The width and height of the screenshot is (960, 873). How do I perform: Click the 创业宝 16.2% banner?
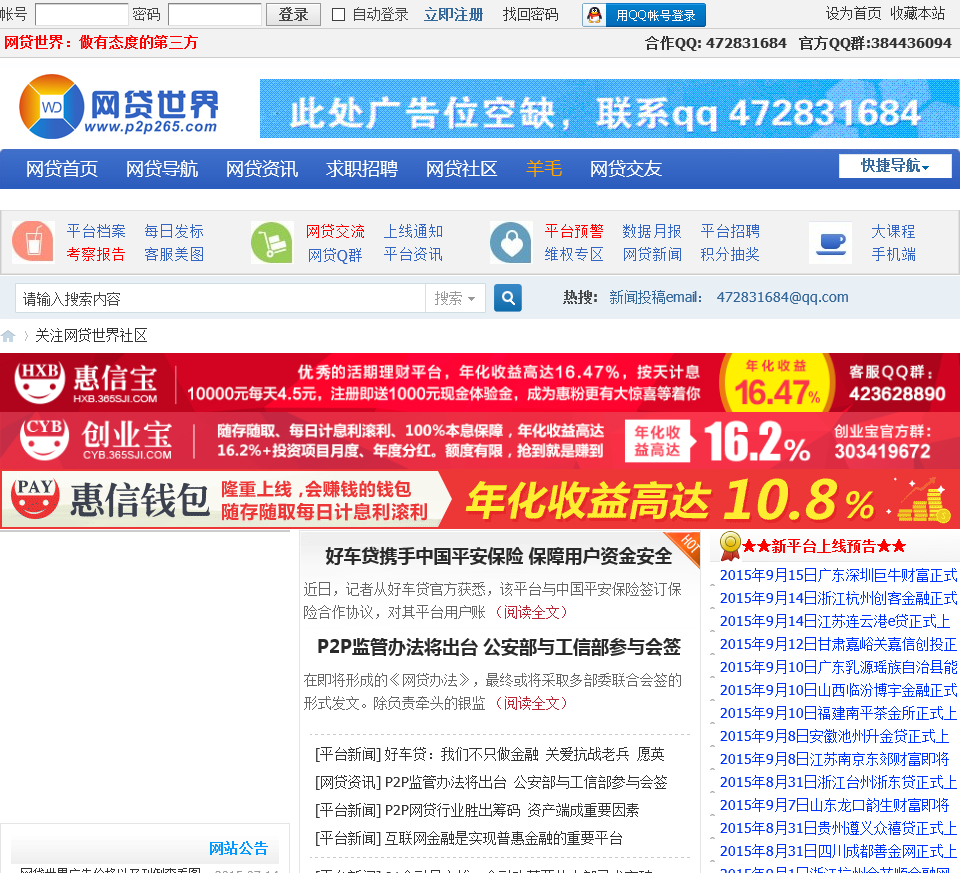480,441
